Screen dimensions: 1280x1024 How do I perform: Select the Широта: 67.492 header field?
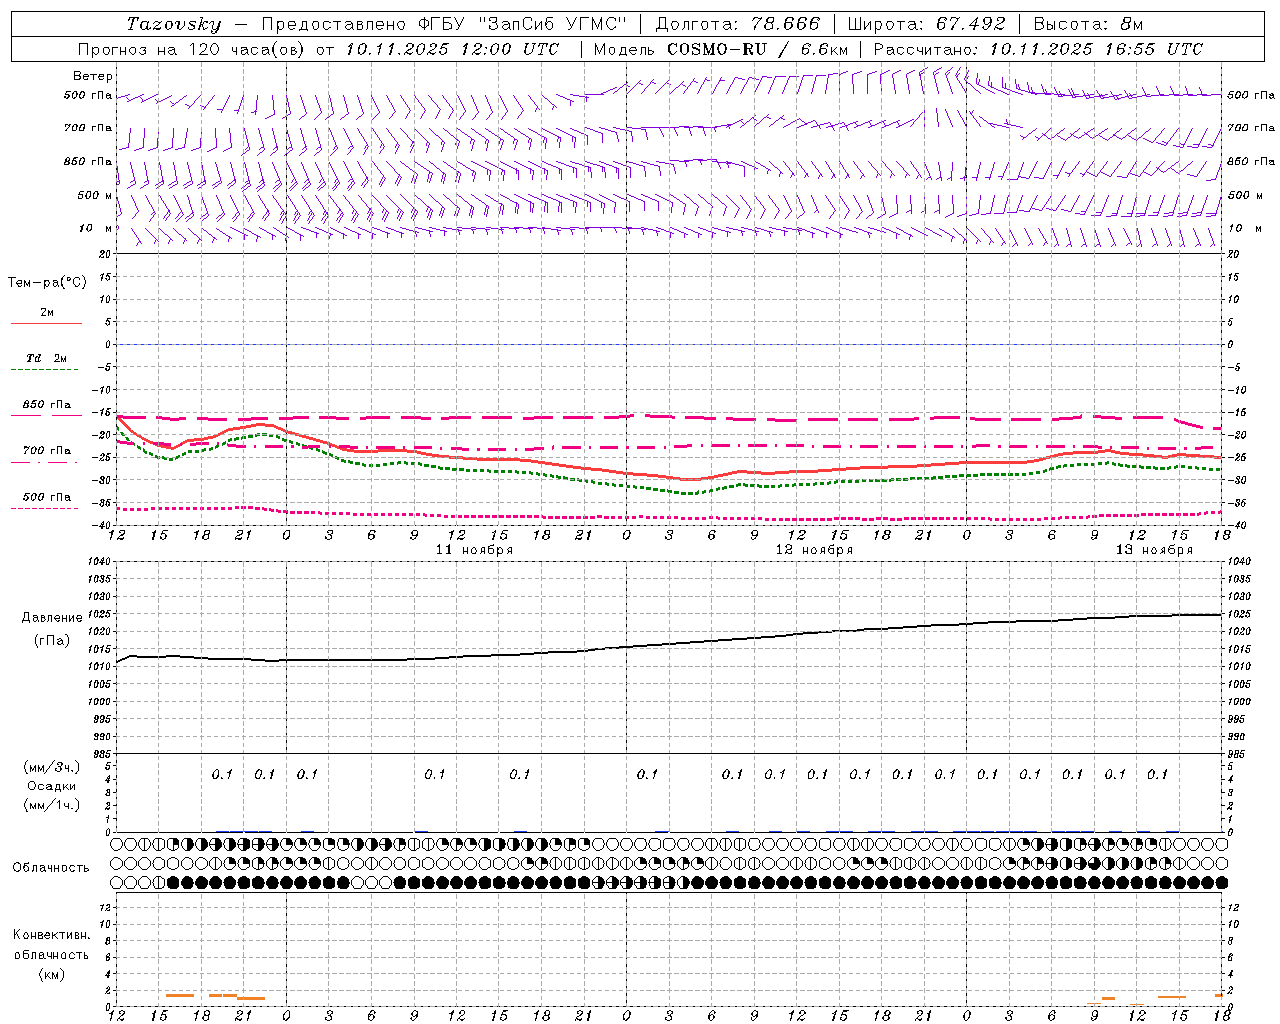tap(925, 24)
